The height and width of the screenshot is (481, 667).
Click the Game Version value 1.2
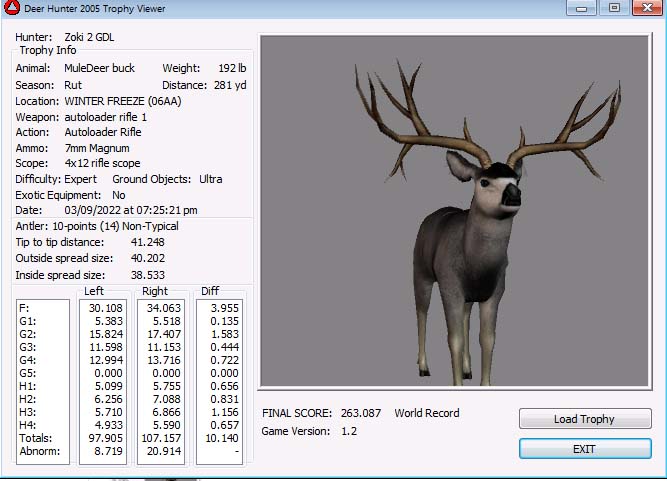pyautogui.click(x=349, y=431)
